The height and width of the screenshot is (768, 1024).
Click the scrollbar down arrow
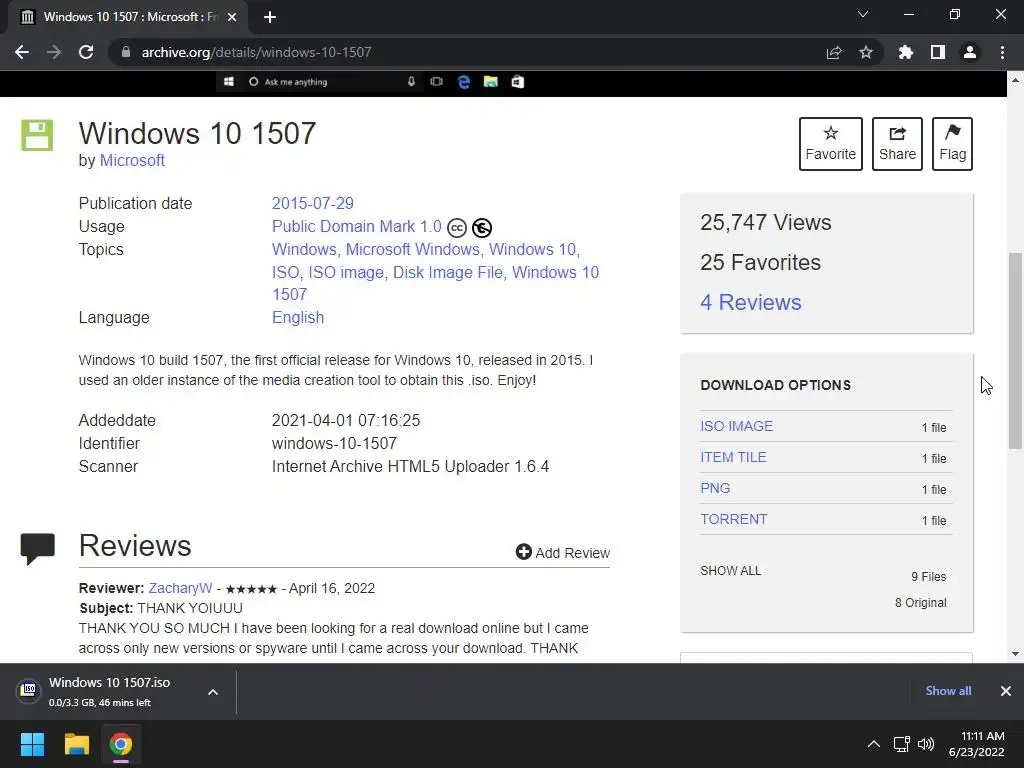1015,654
